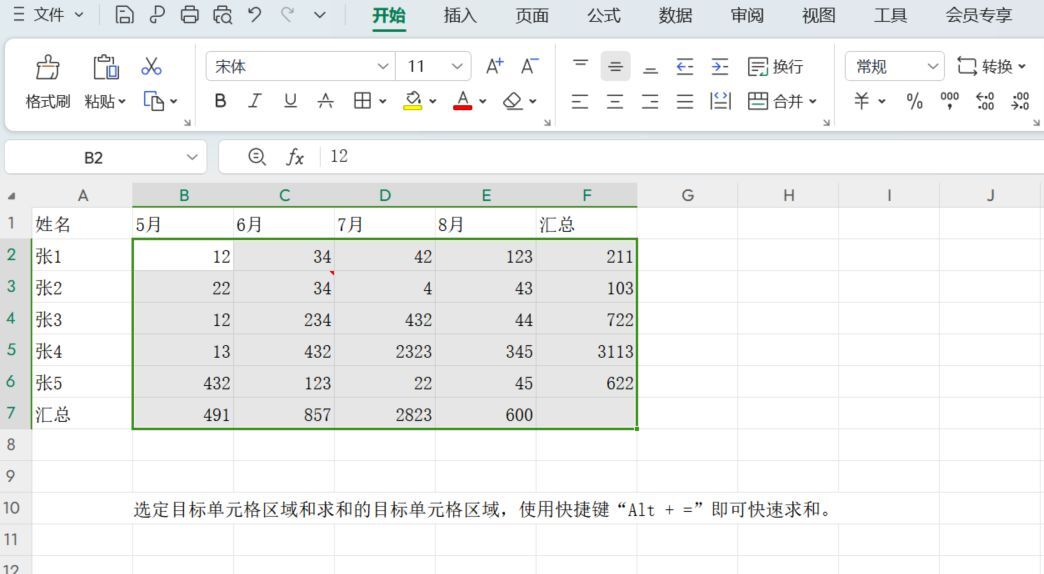Screen dimensions: 1044x574
Task: Decrease decimal places icon
Action: click(1020, 101)
